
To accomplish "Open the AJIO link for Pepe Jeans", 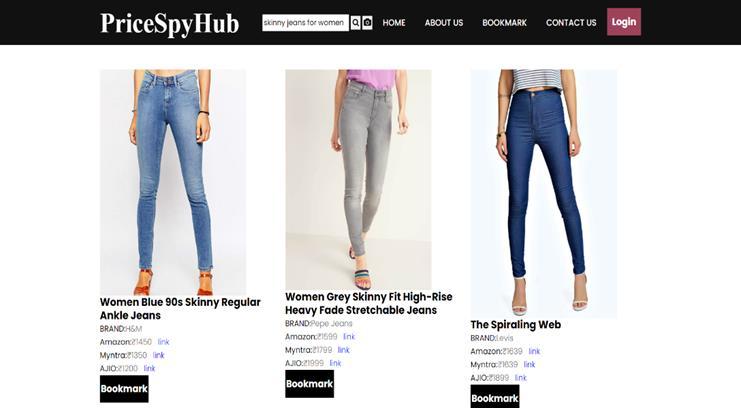I will click(335, 363).
